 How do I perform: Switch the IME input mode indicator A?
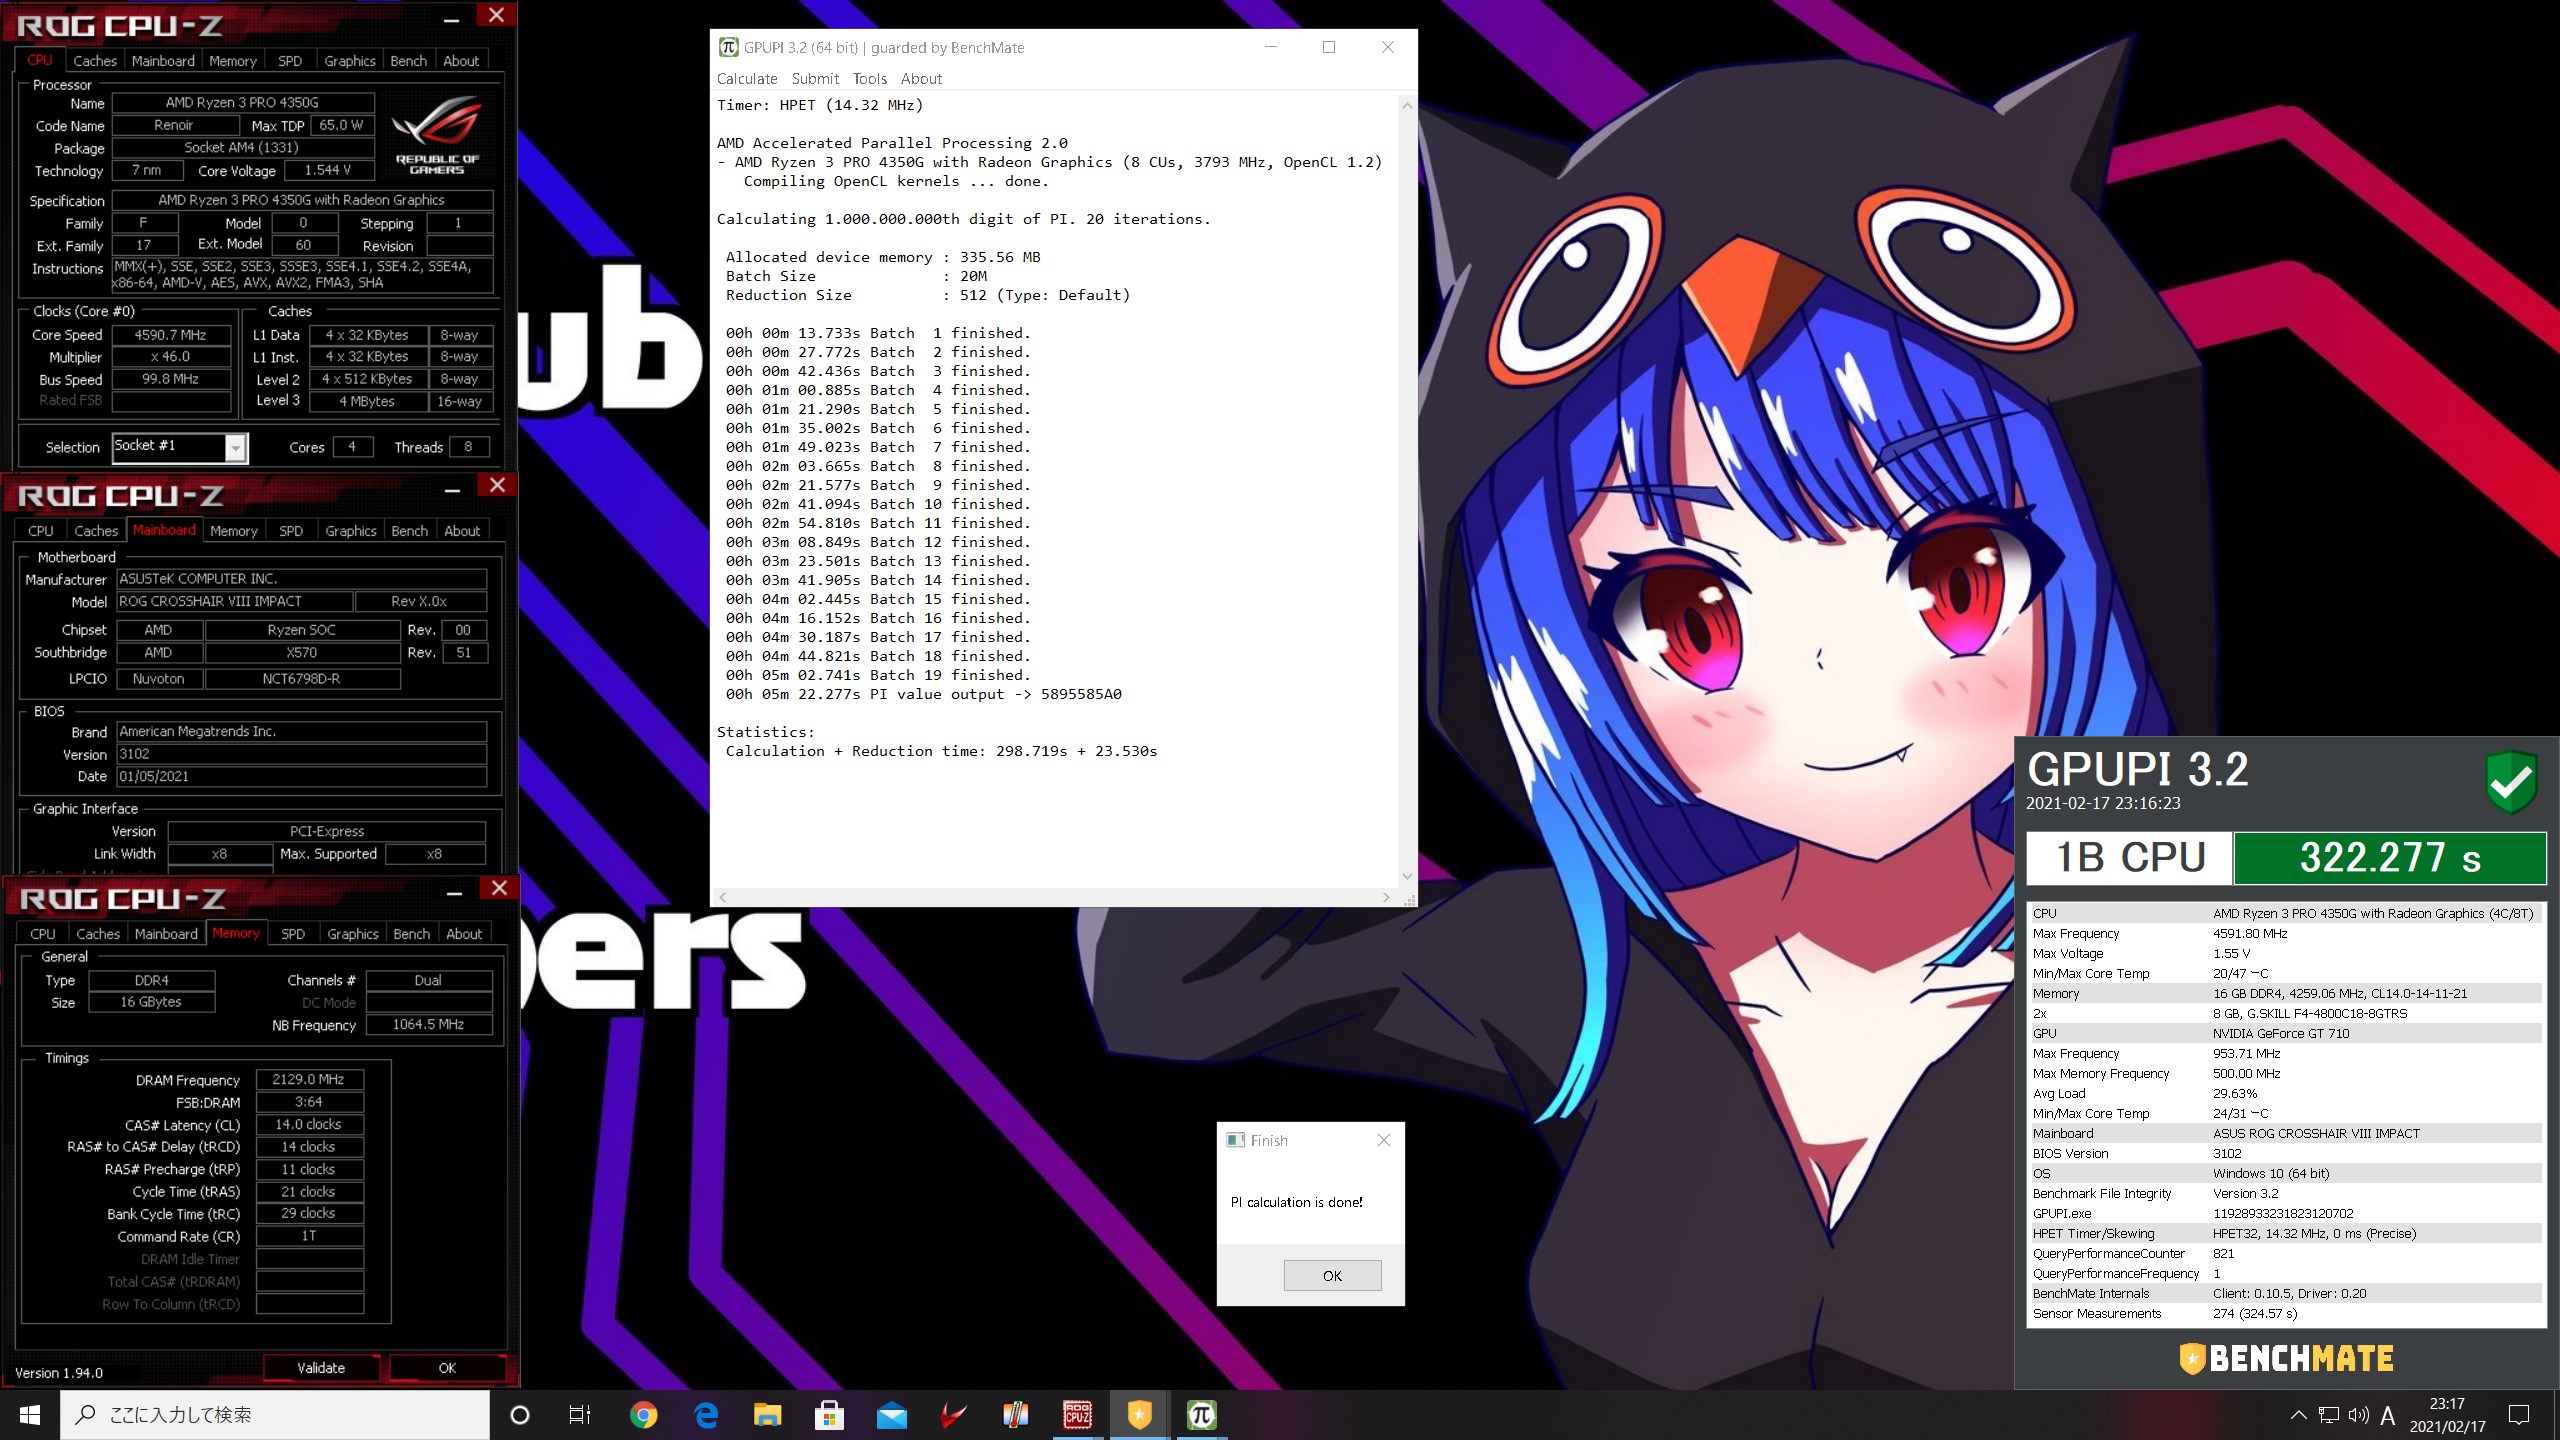(2388, 1415)
